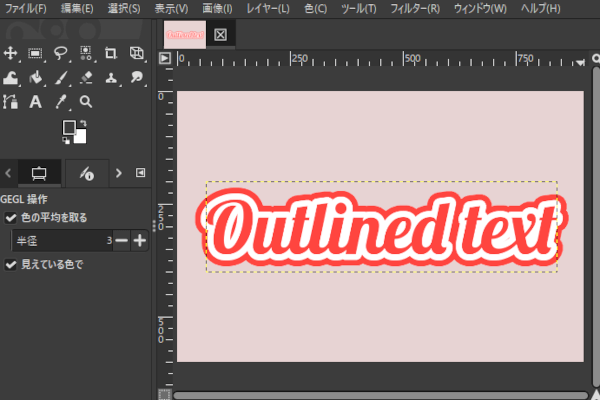Toggle the 色の平均を取る checkbox
This screenshot has width=600, height=400.
pyautogui.click(x=11, y=217)
